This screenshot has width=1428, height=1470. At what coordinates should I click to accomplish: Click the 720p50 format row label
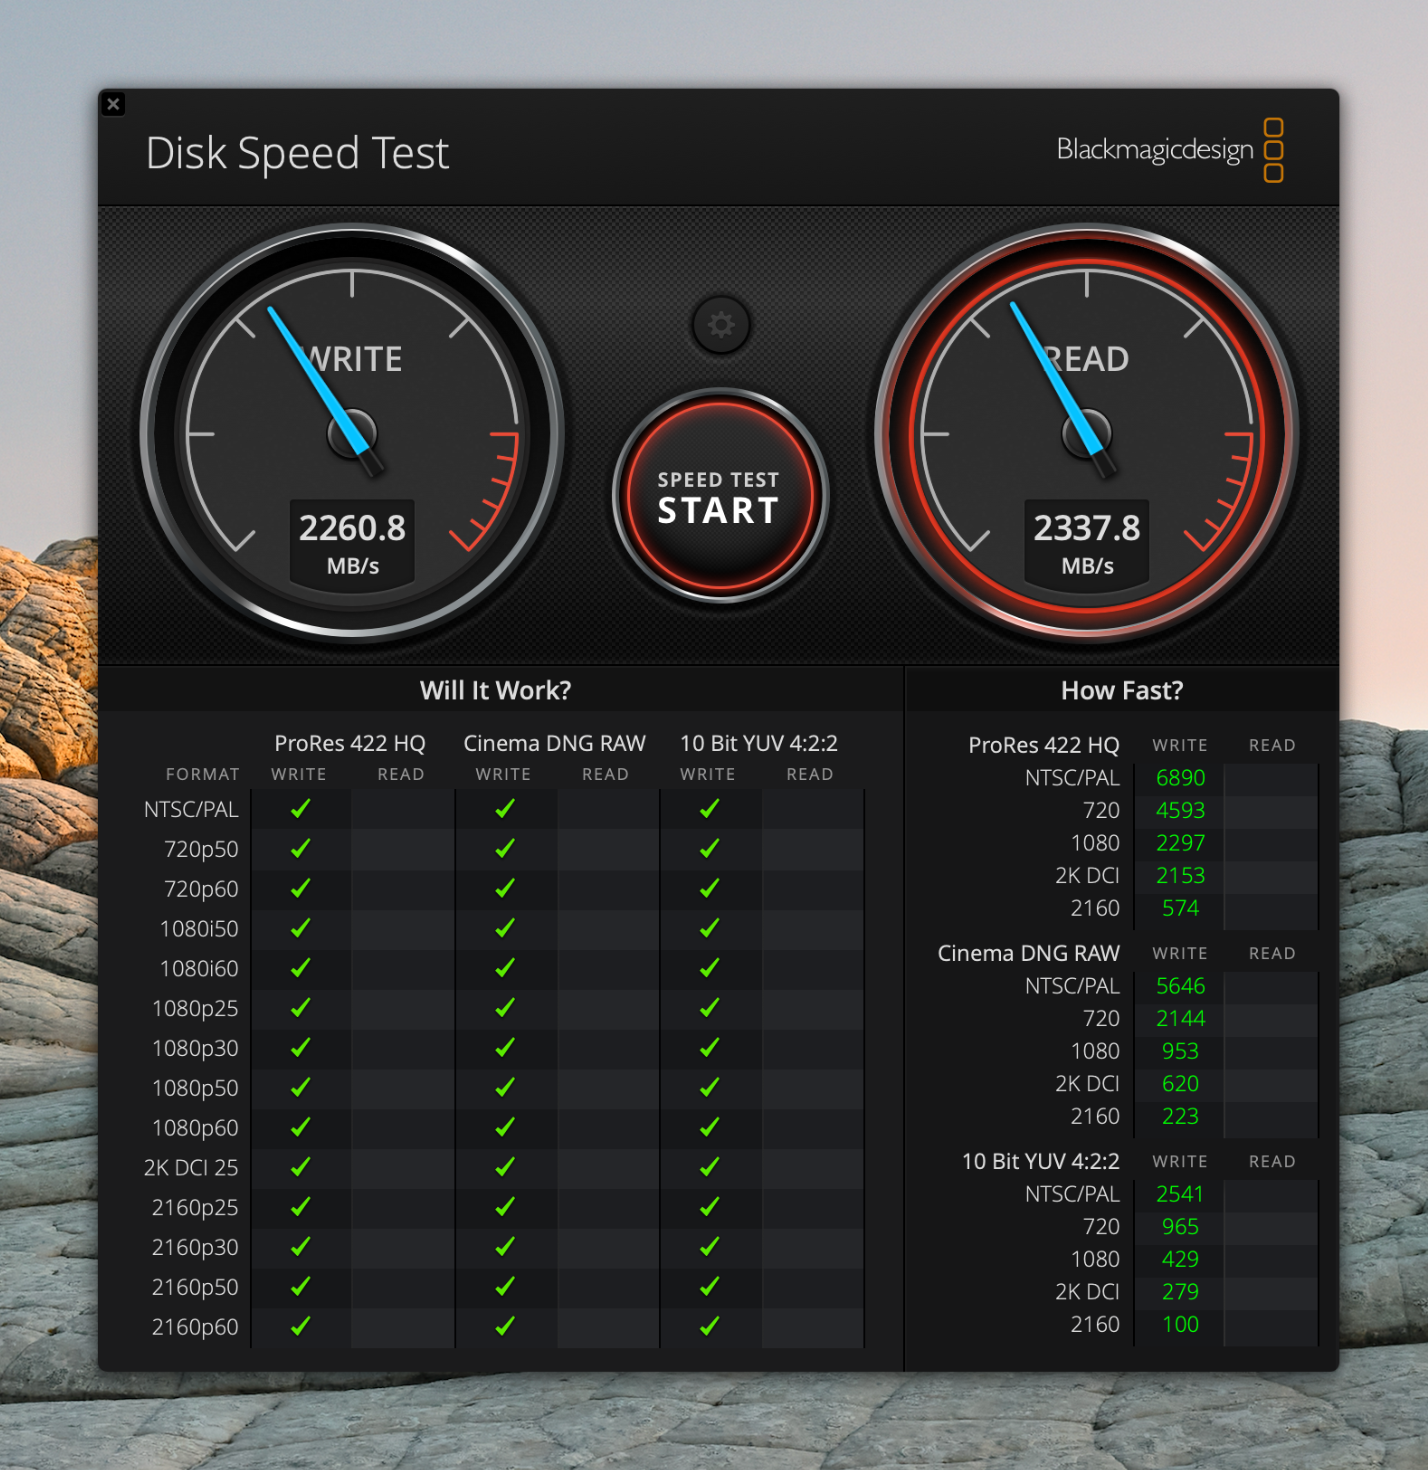click(x=201, y=849)
